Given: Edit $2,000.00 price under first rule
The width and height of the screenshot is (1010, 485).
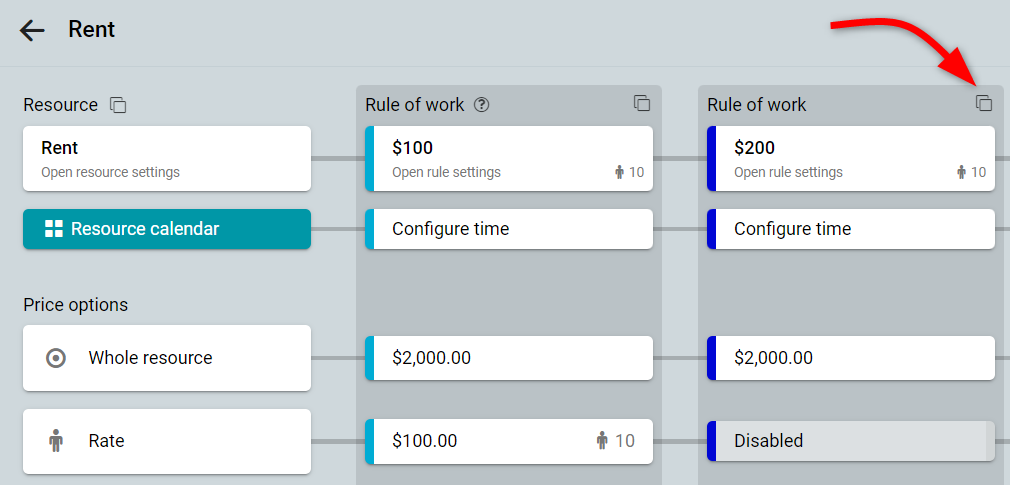Looking at the screenshot, I should coord(509,357).
